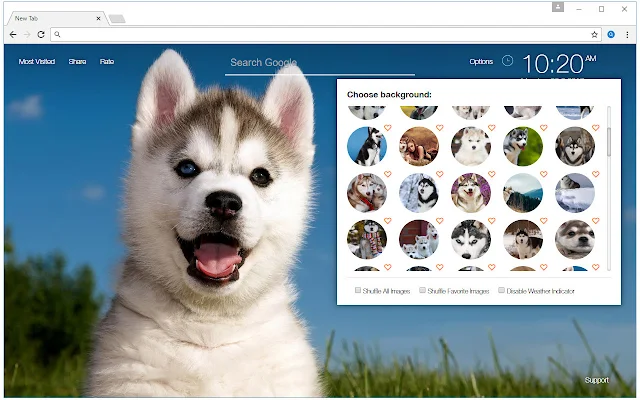Viewport: 640px width, 400px height.
Task: Bookmark this page with the star icon
Action: (x=594, y=35)
